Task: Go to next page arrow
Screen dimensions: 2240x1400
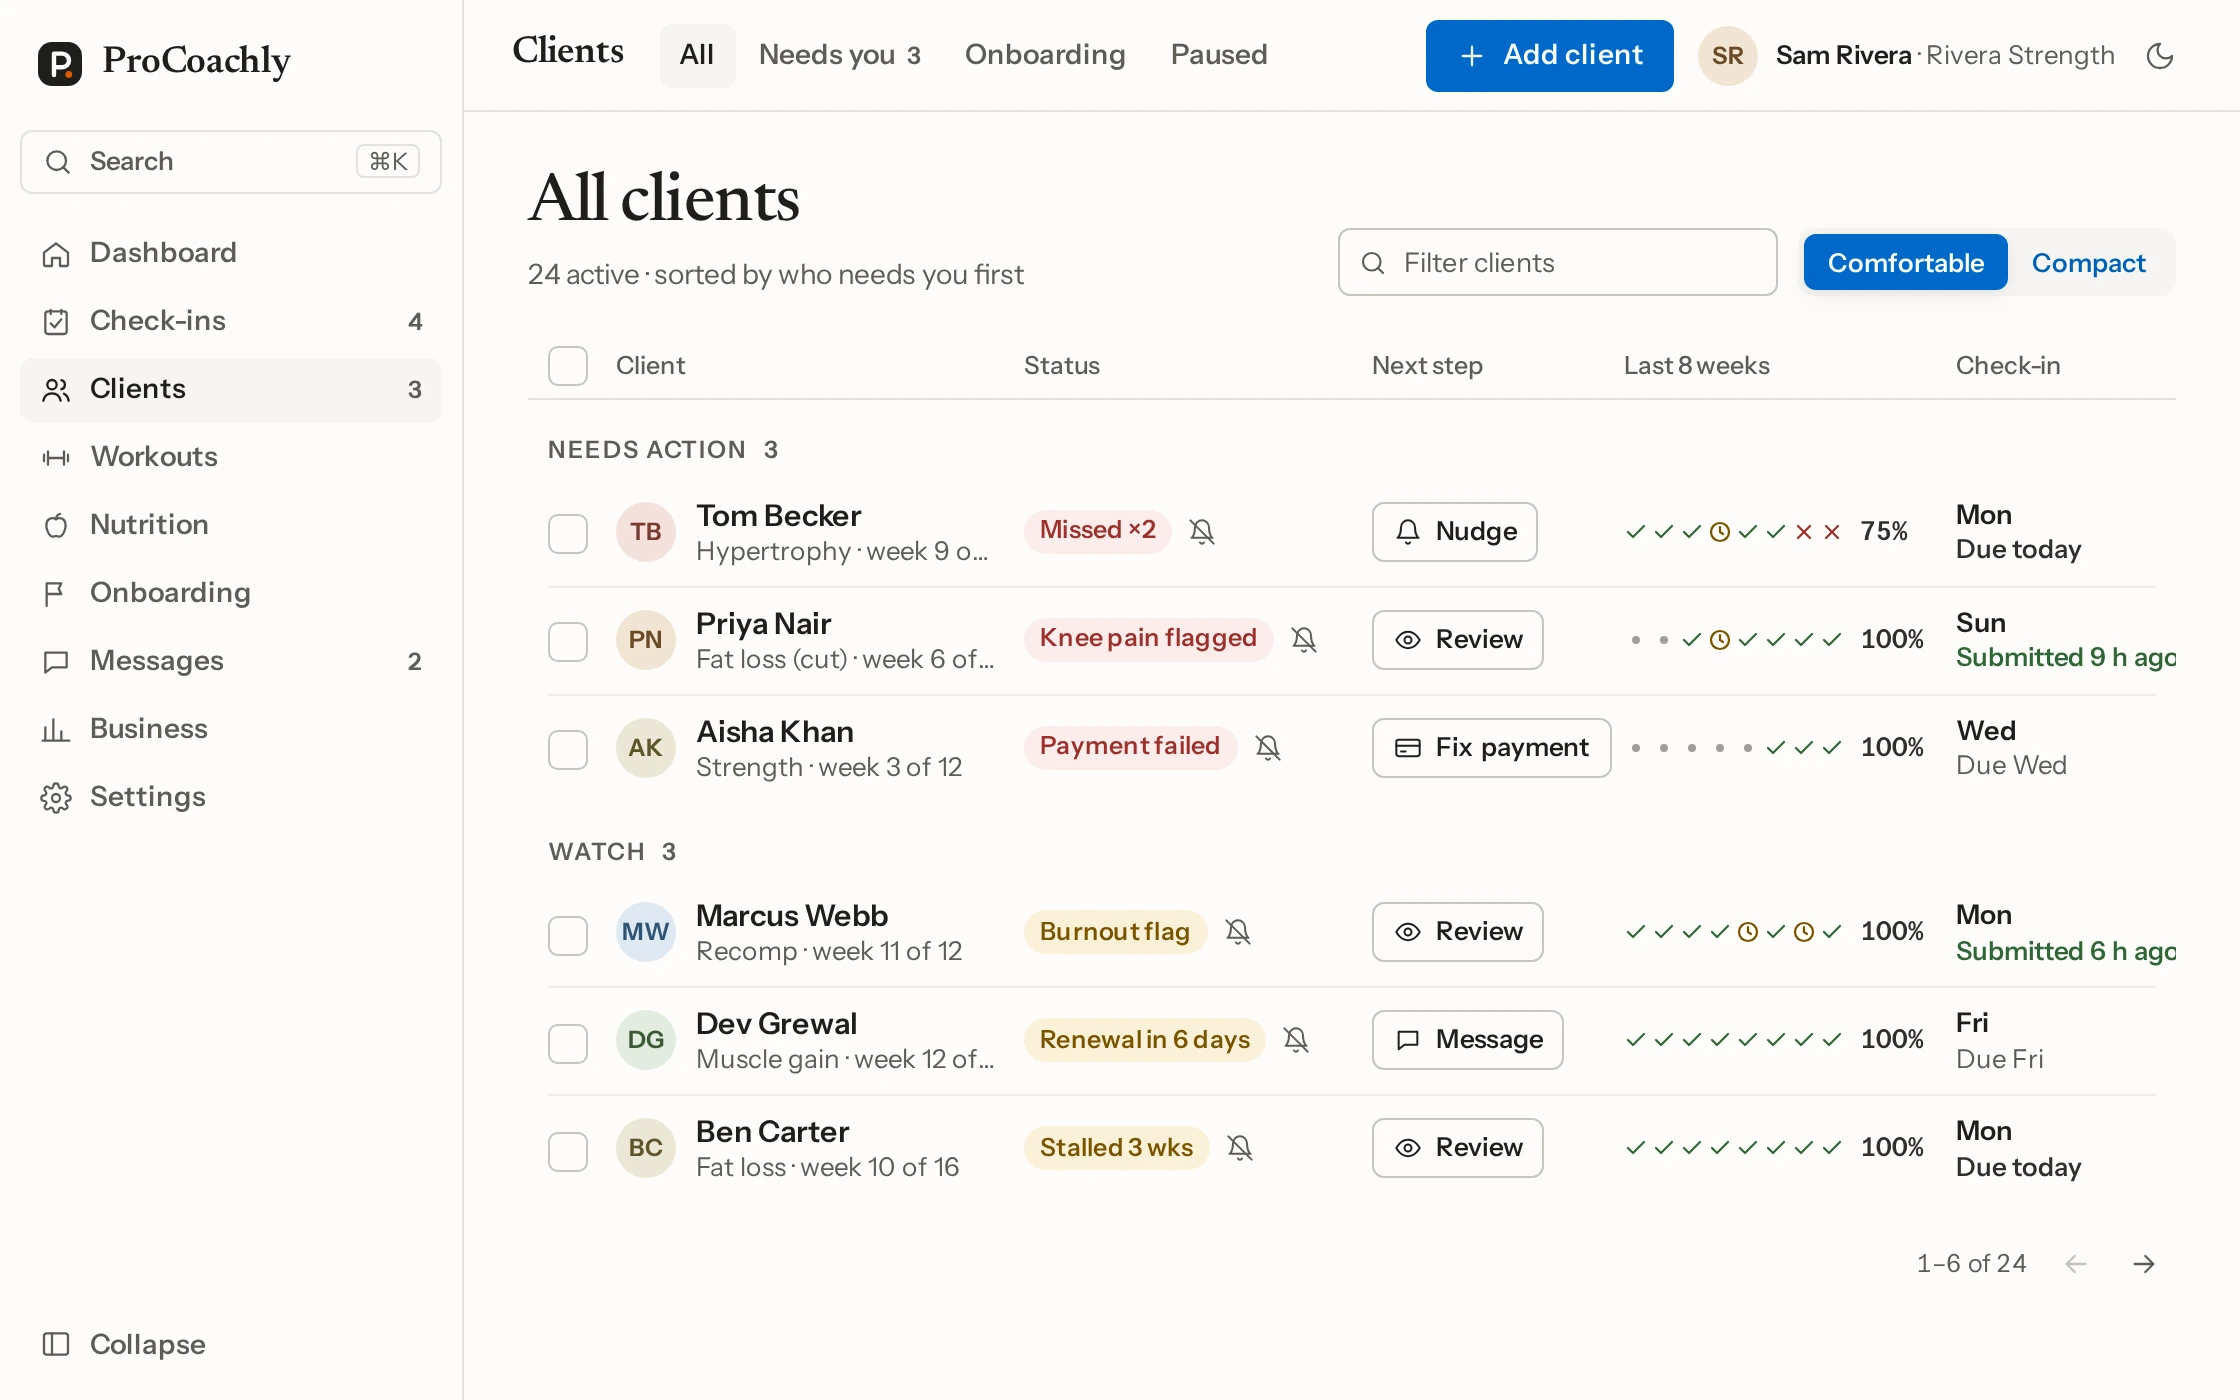Action: click(2144, 1264)
